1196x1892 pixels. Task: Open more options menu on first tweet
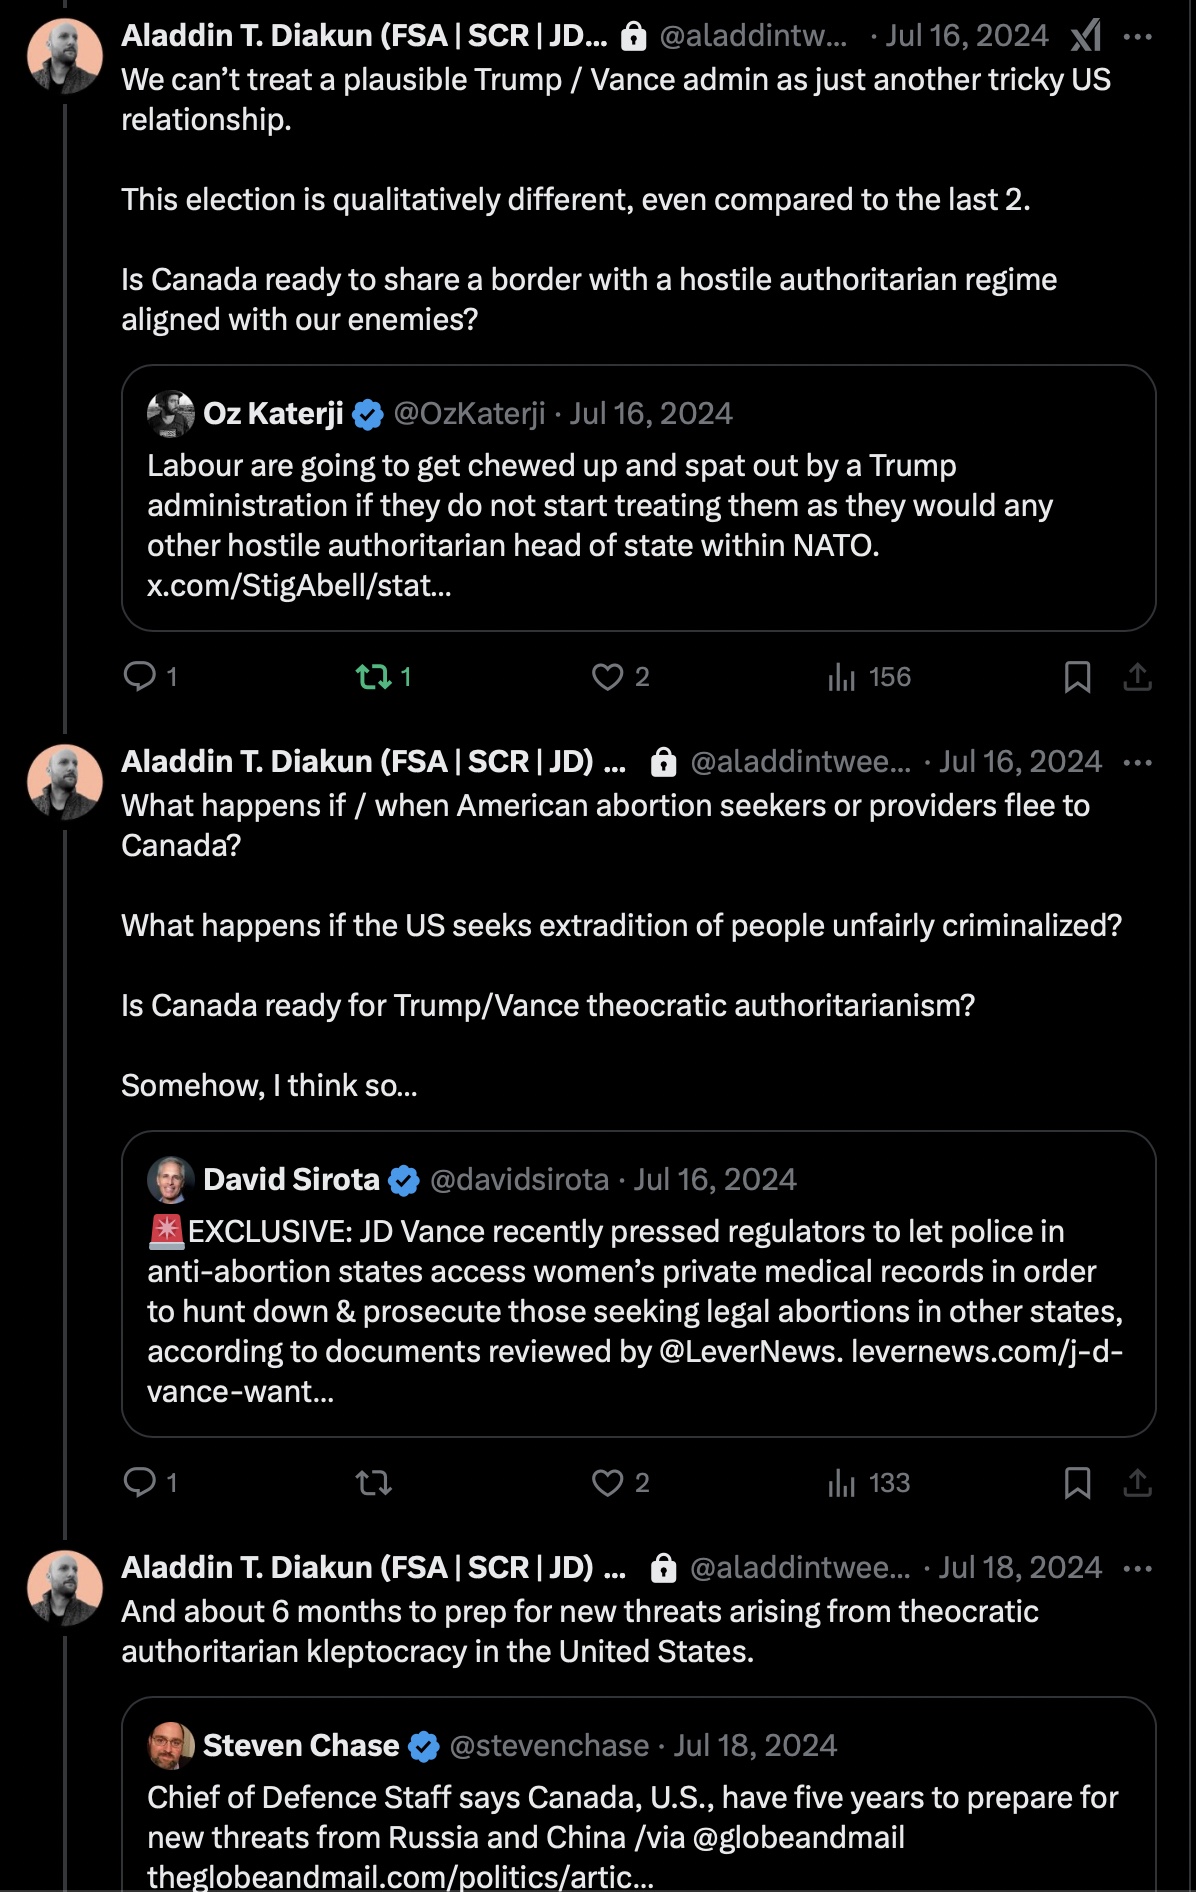click(x=1138, y=37)
